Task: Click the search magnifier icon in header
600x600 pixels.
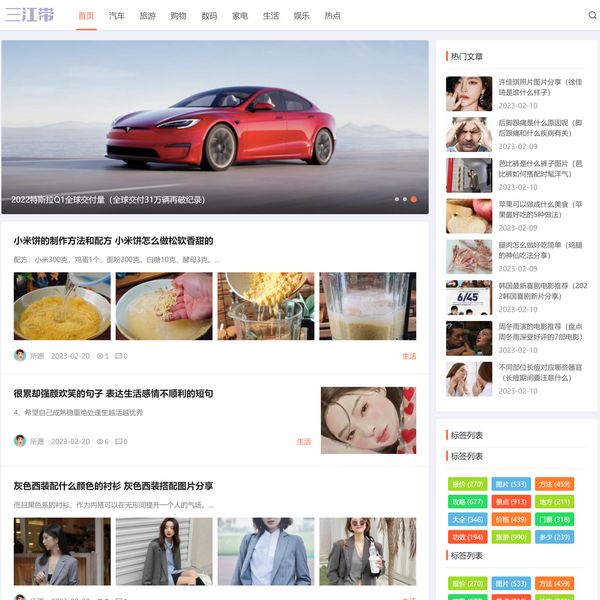Action: [591, 16]
